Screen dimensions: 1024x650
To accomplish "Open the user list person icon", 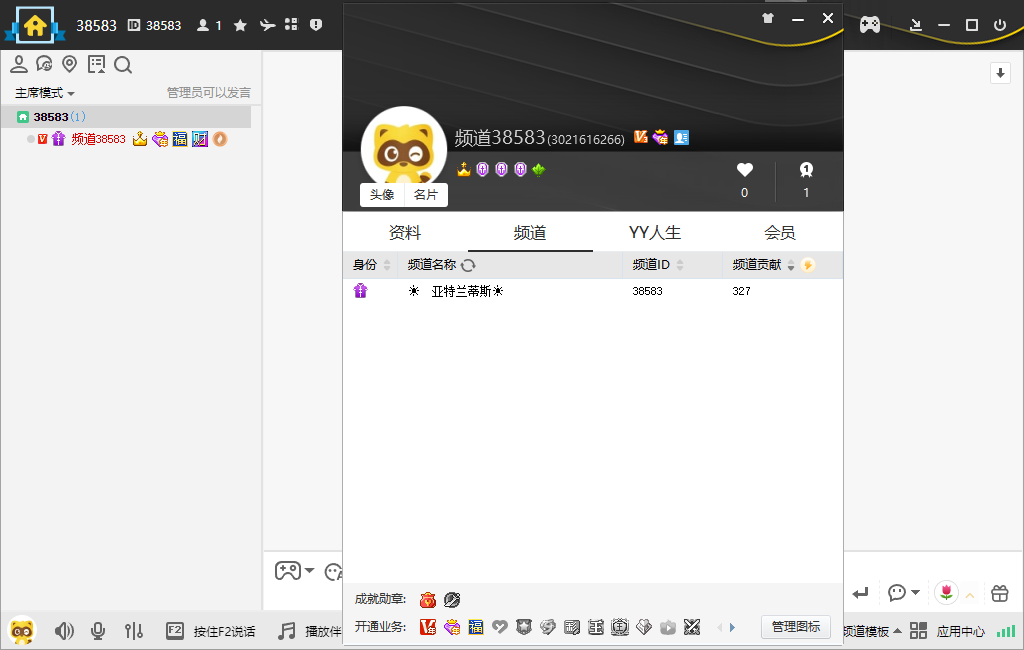I will point(19,64).
